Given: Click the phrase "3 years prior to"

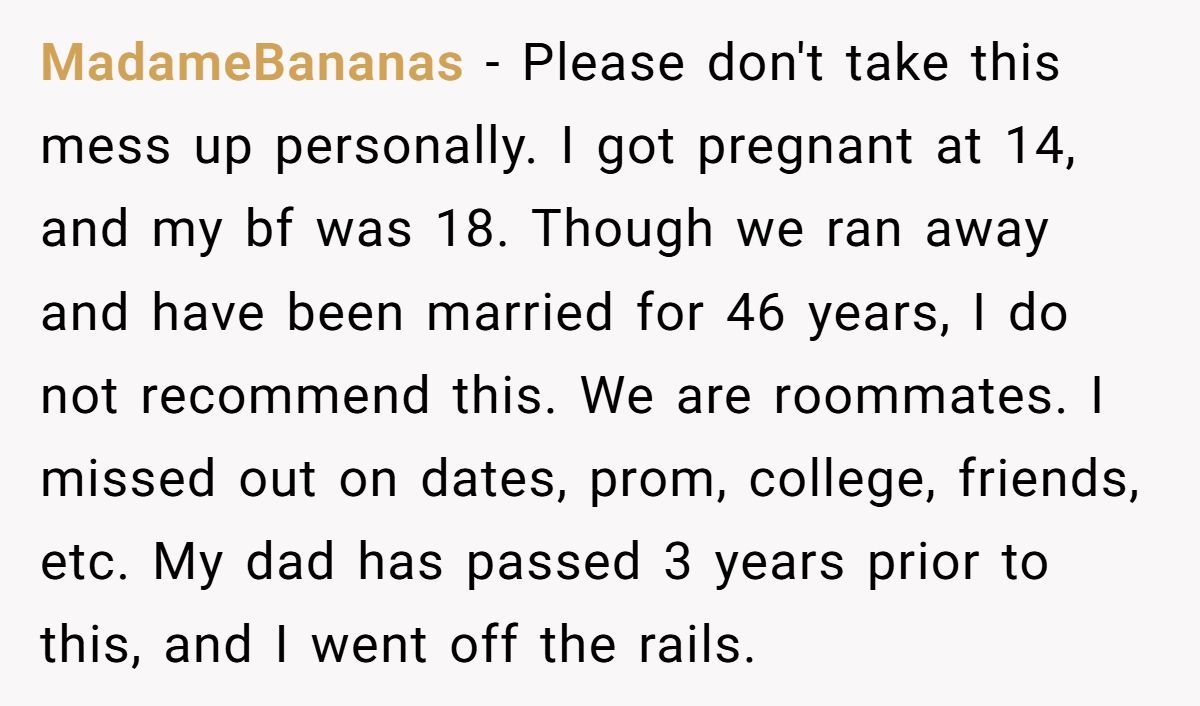Looking at the screenshot, I should [855, 563].
